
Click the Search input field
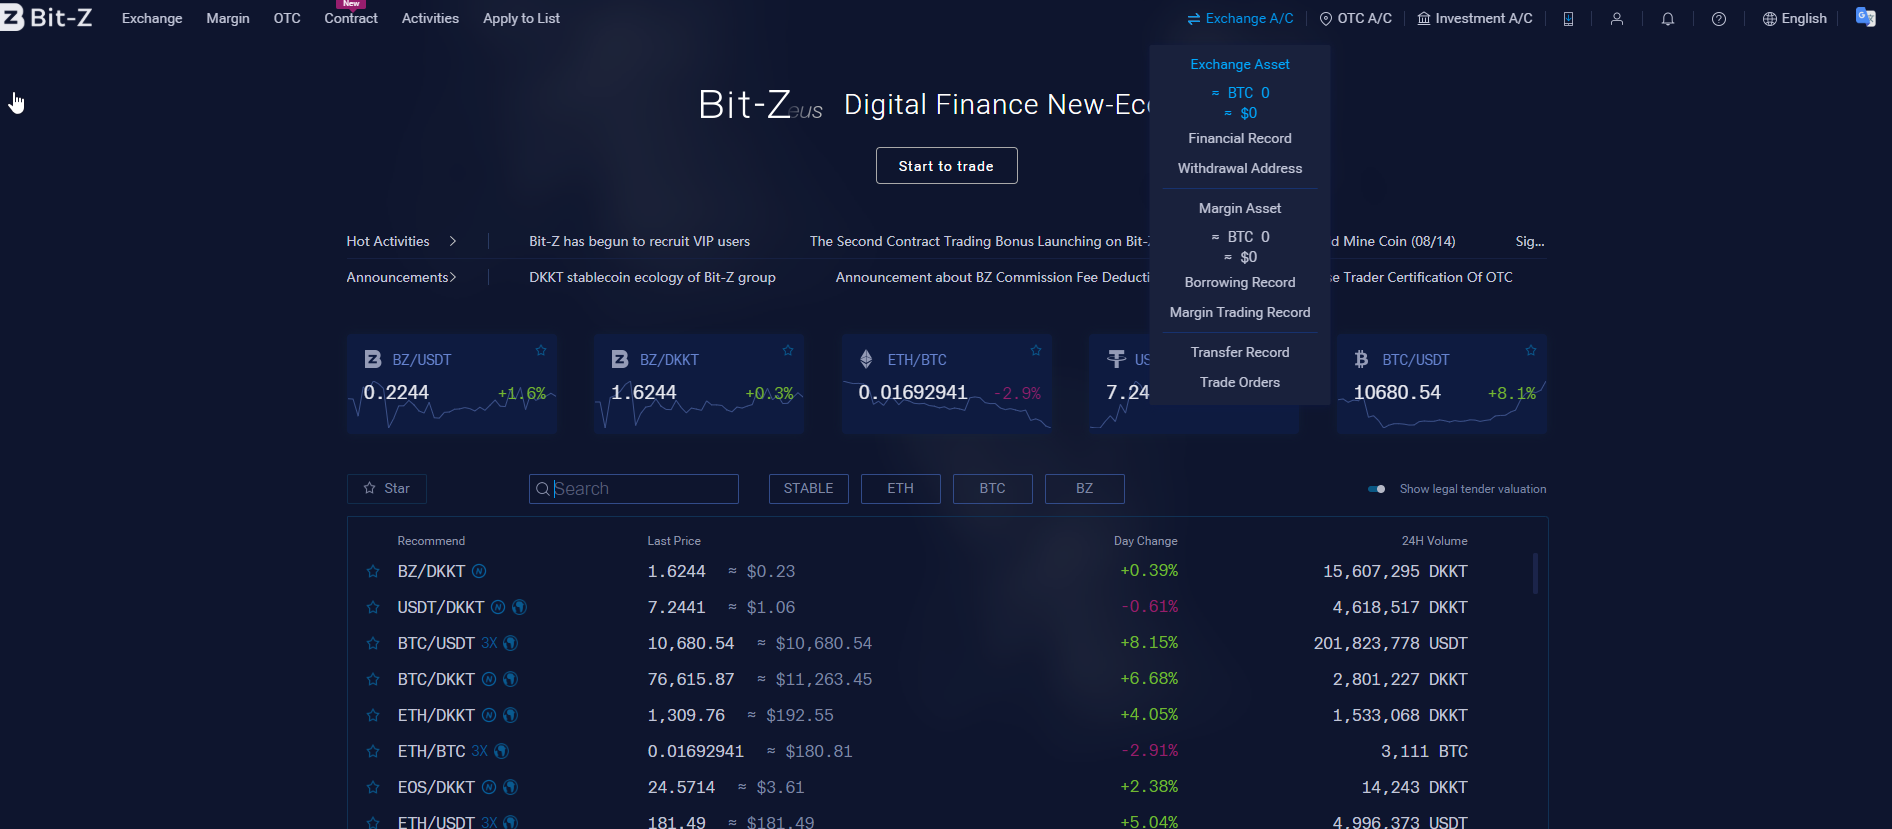[x=634, y=489]
